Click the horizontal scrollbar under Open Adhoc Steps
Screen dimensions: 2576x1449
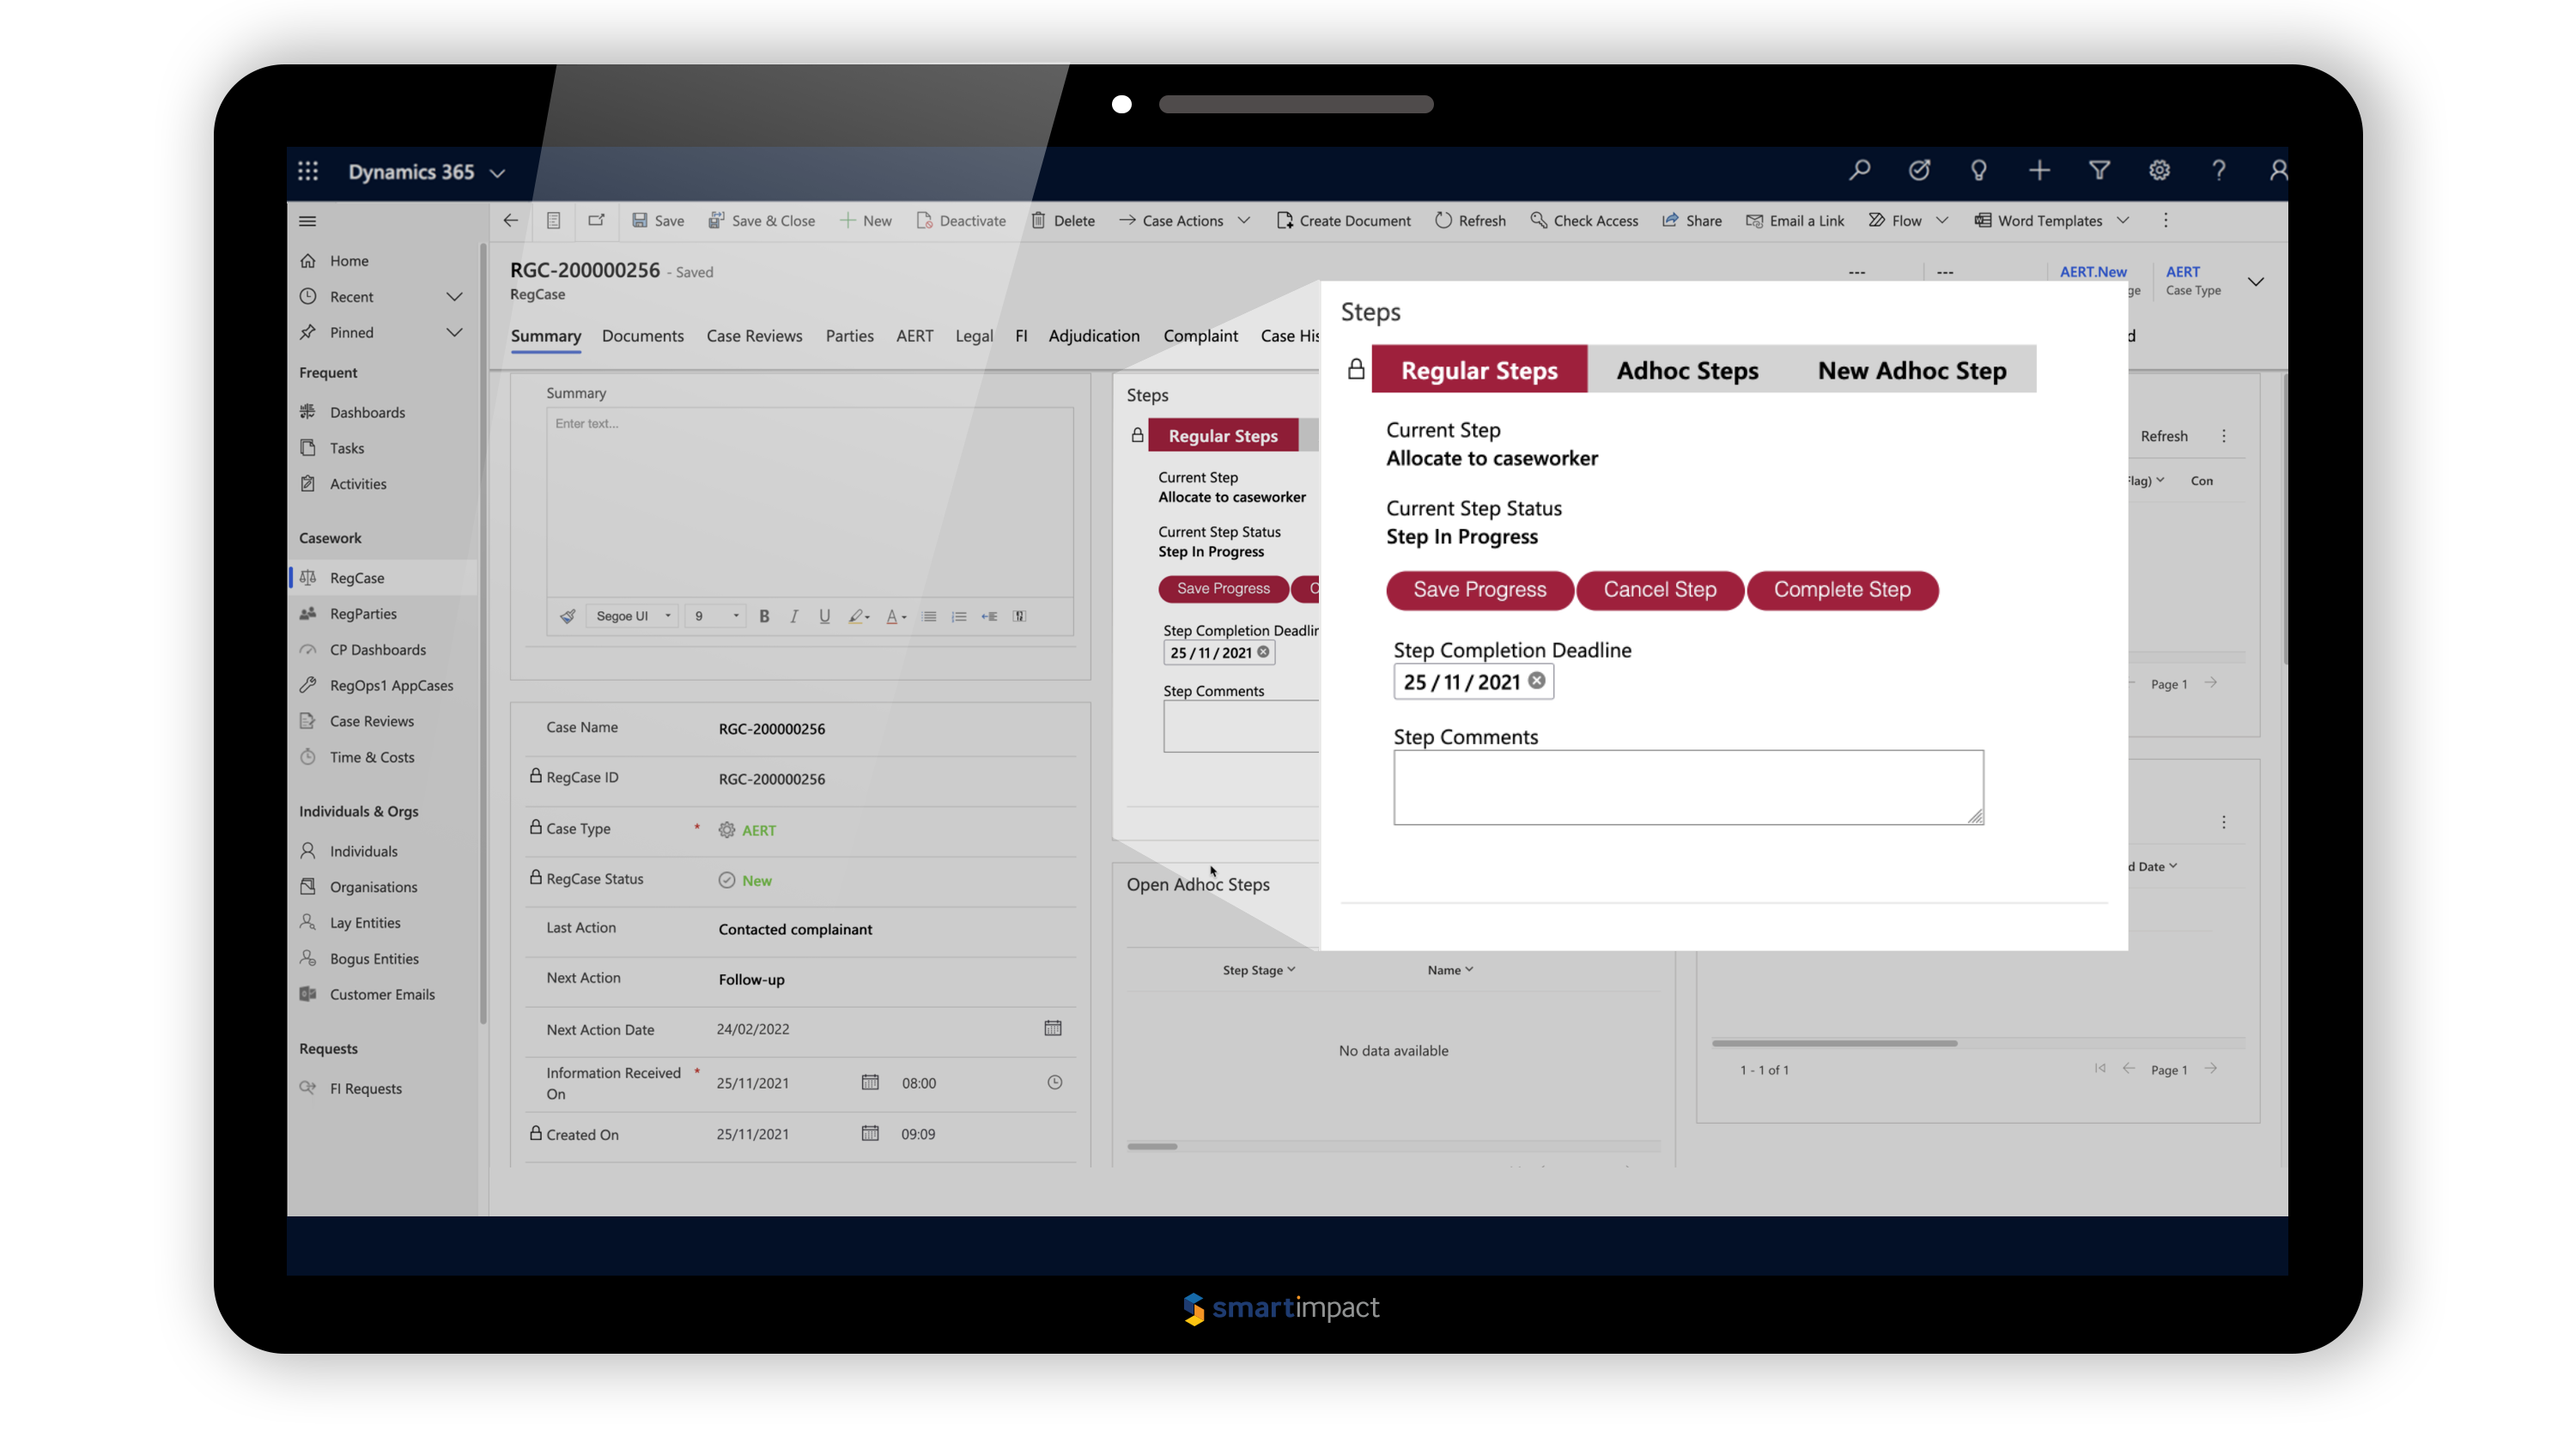tap(1152, 1146)
